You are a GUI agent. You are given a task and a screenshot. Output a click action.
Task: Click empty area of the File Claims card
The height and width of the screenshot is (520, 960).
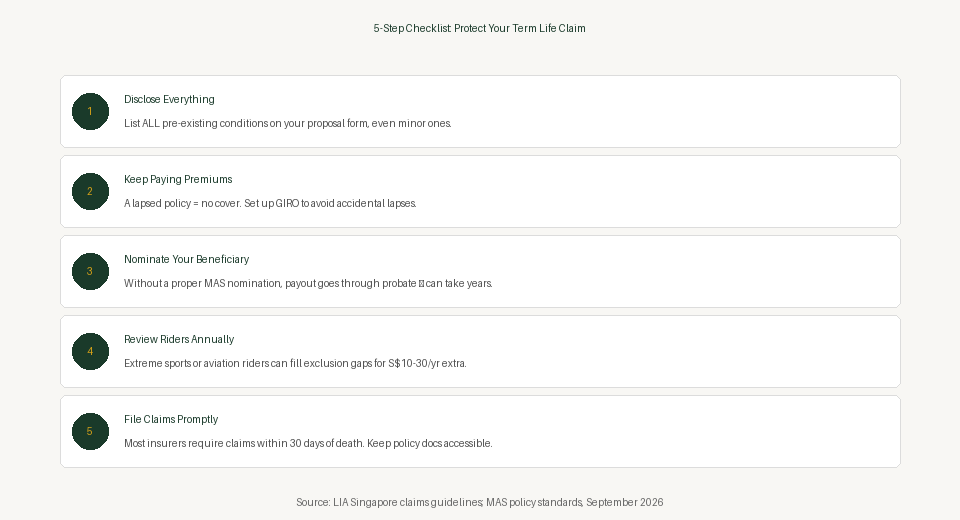pos(673,432)
